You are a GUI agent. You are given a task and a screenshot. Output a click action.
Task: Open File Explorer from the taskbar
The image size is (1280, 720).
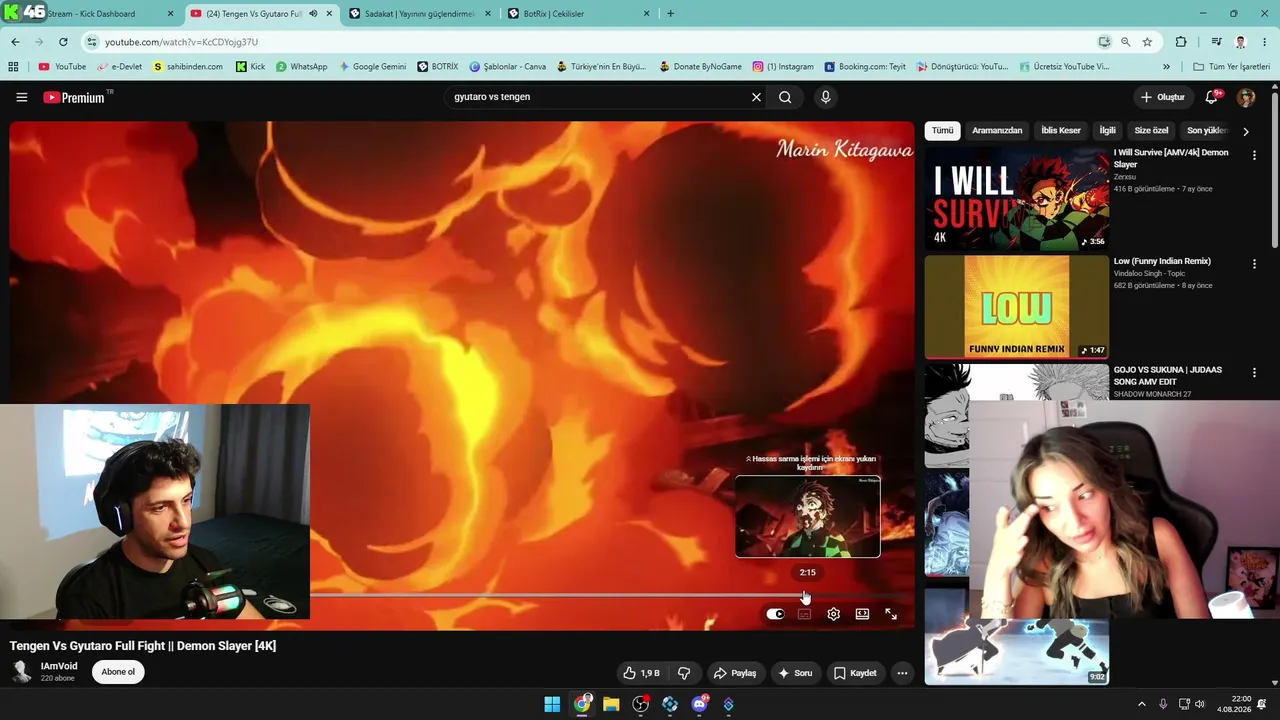611,704
